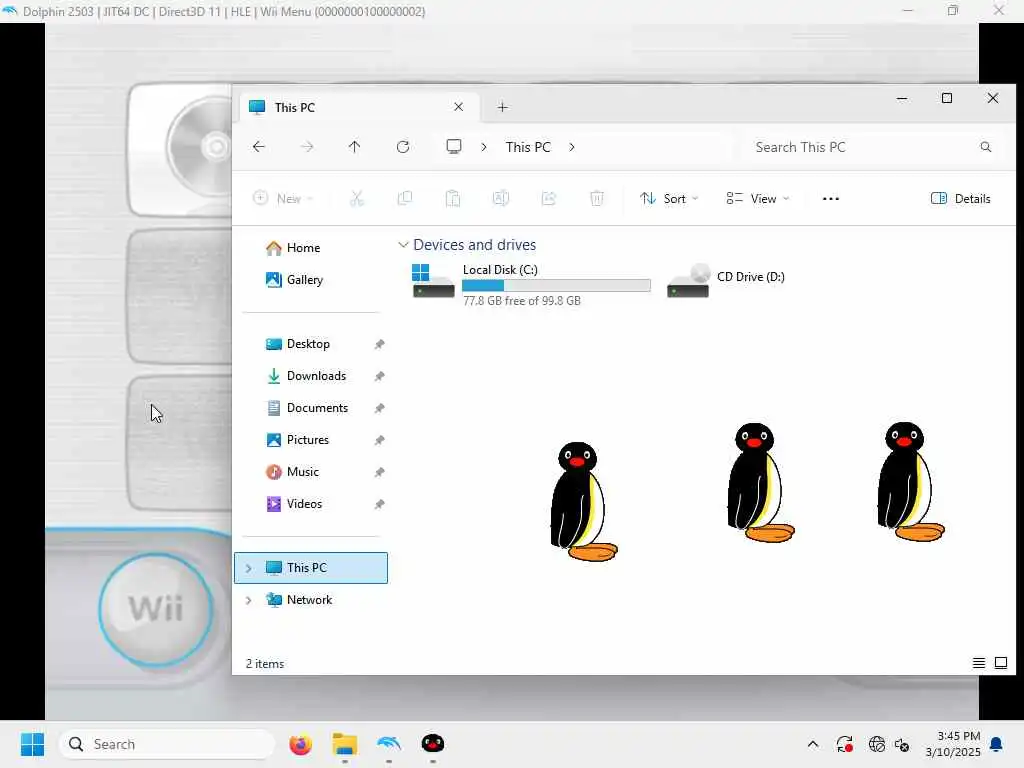Screen dimensions: 1024x768
Task: Unpin Desktop from quick access
Action: click(379, 344)
